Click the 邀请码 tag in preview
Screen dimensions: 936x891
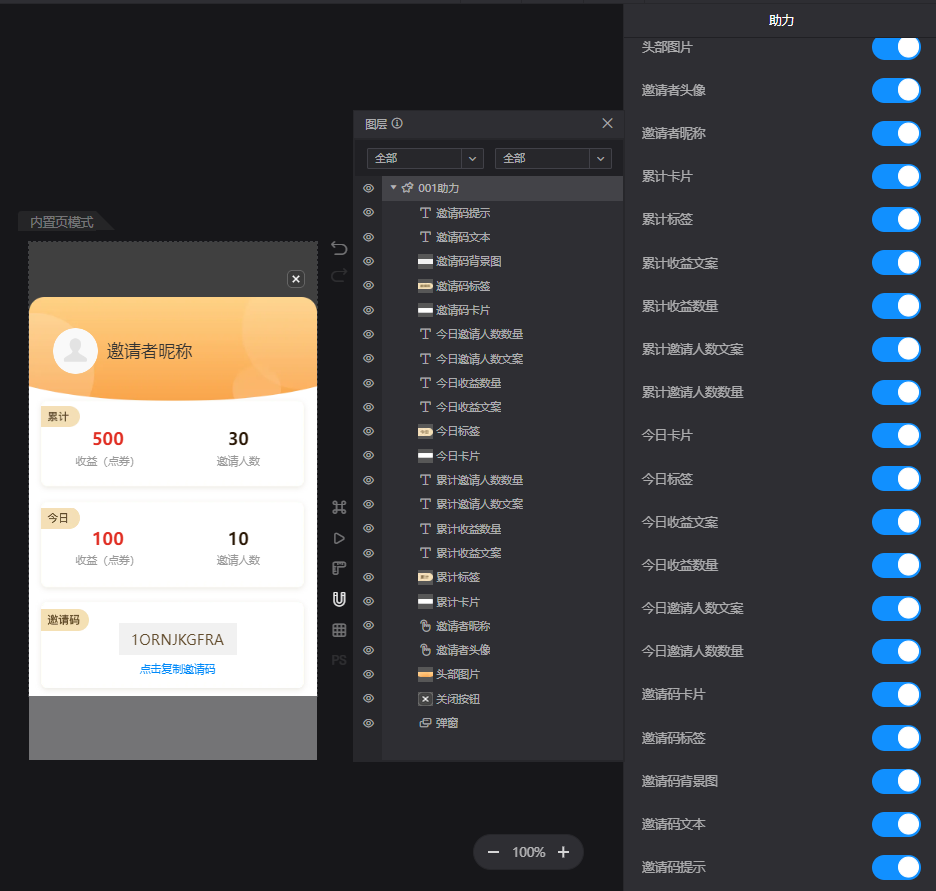tap(64, 620)
